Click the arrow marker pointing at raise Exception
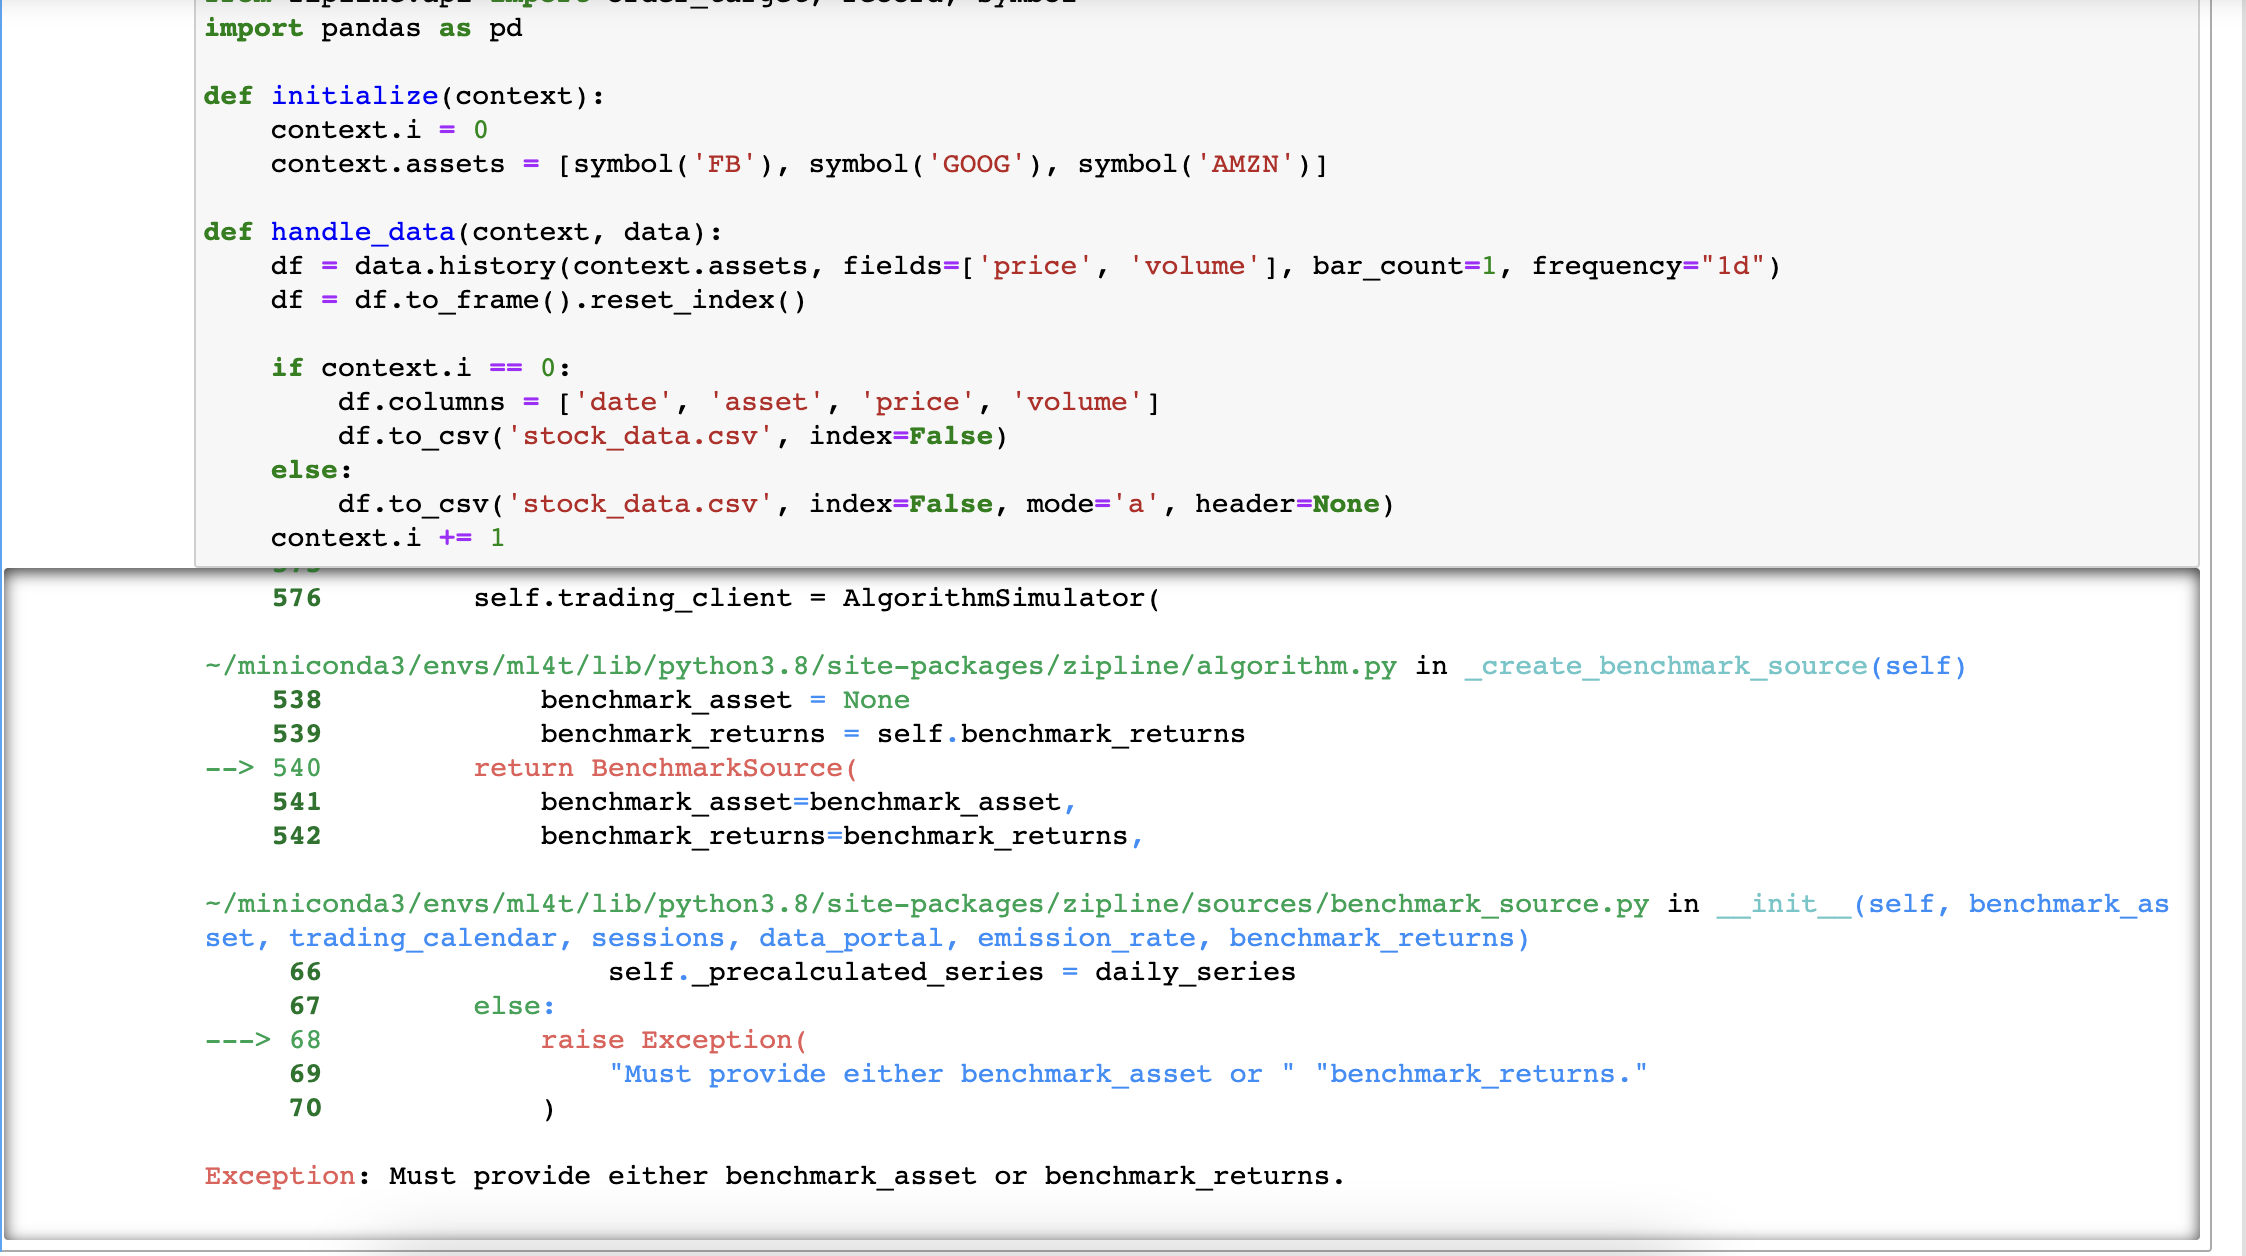Screen dimensions: 2246x1256 pyautogui.click(x=238, y=1039)
